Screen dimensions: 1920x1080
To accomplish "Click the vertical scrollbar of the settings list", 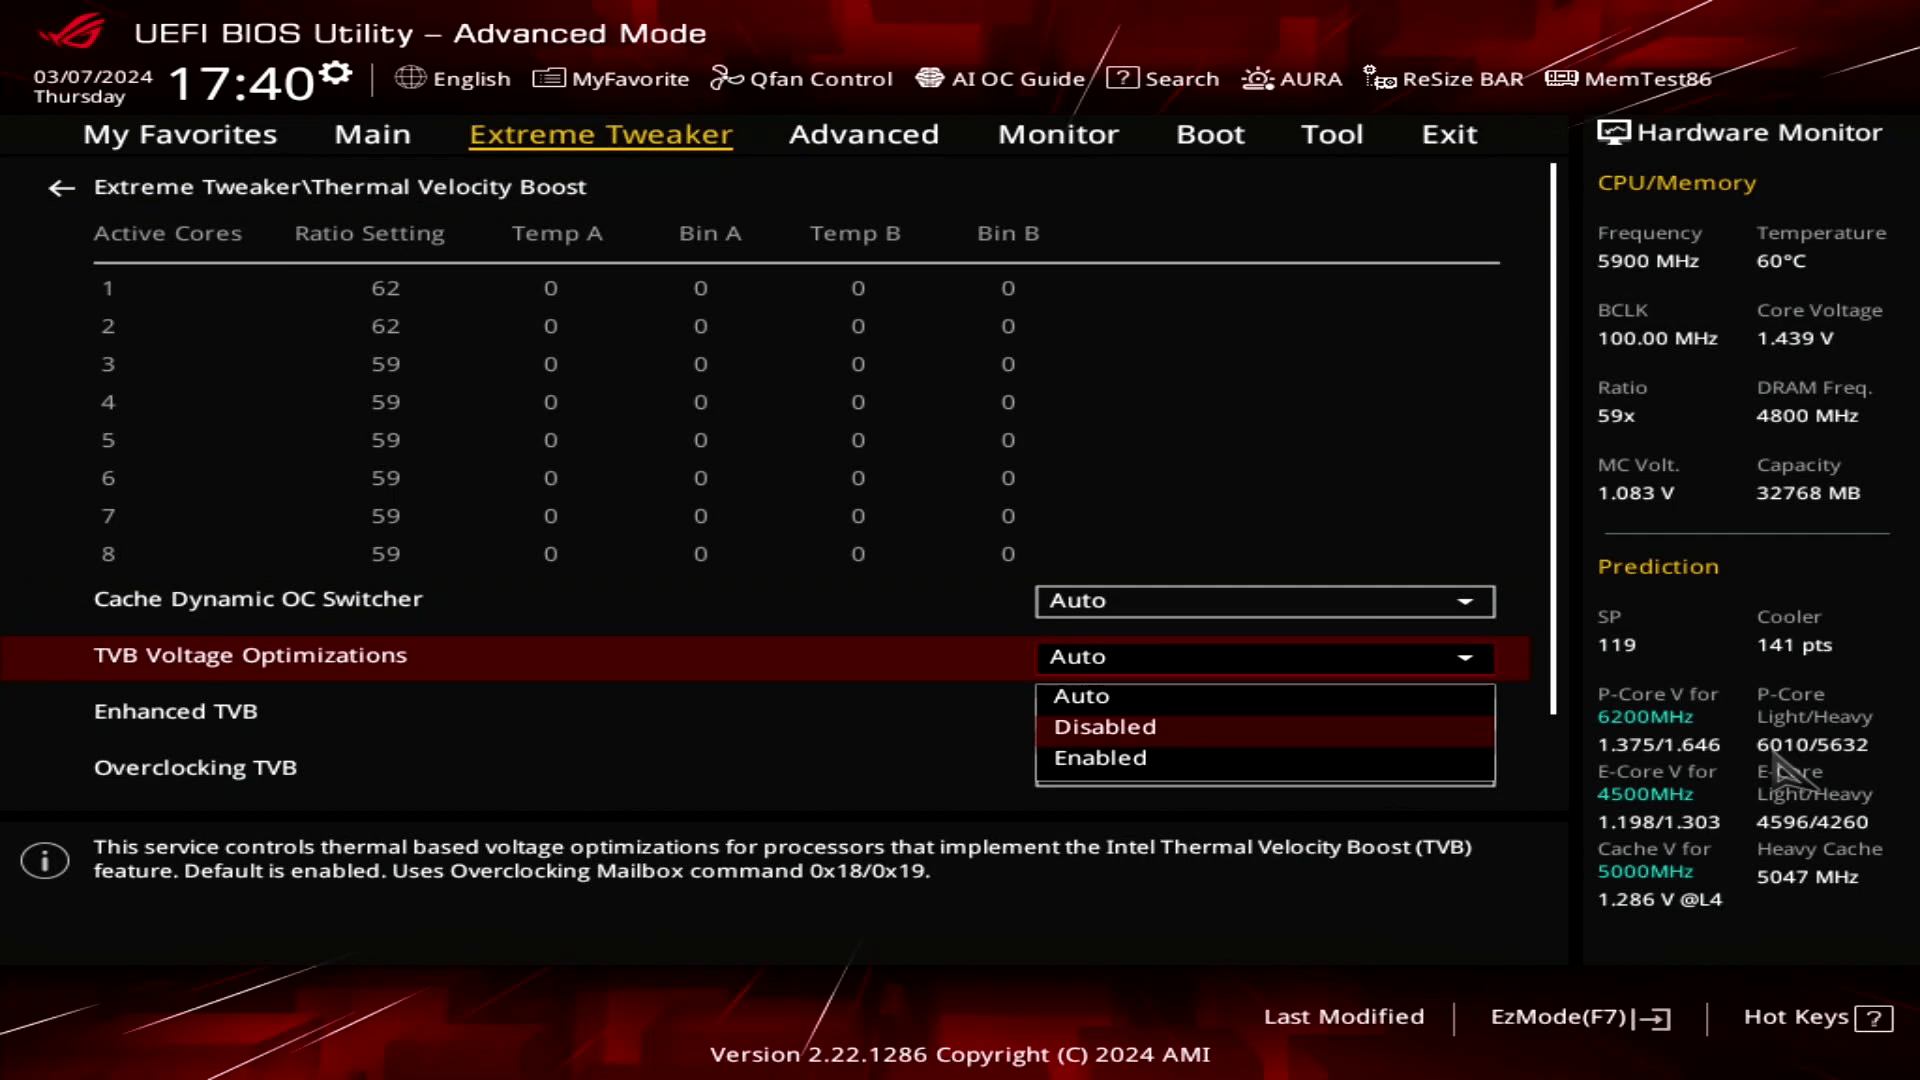I will (x=1553, y=440).
